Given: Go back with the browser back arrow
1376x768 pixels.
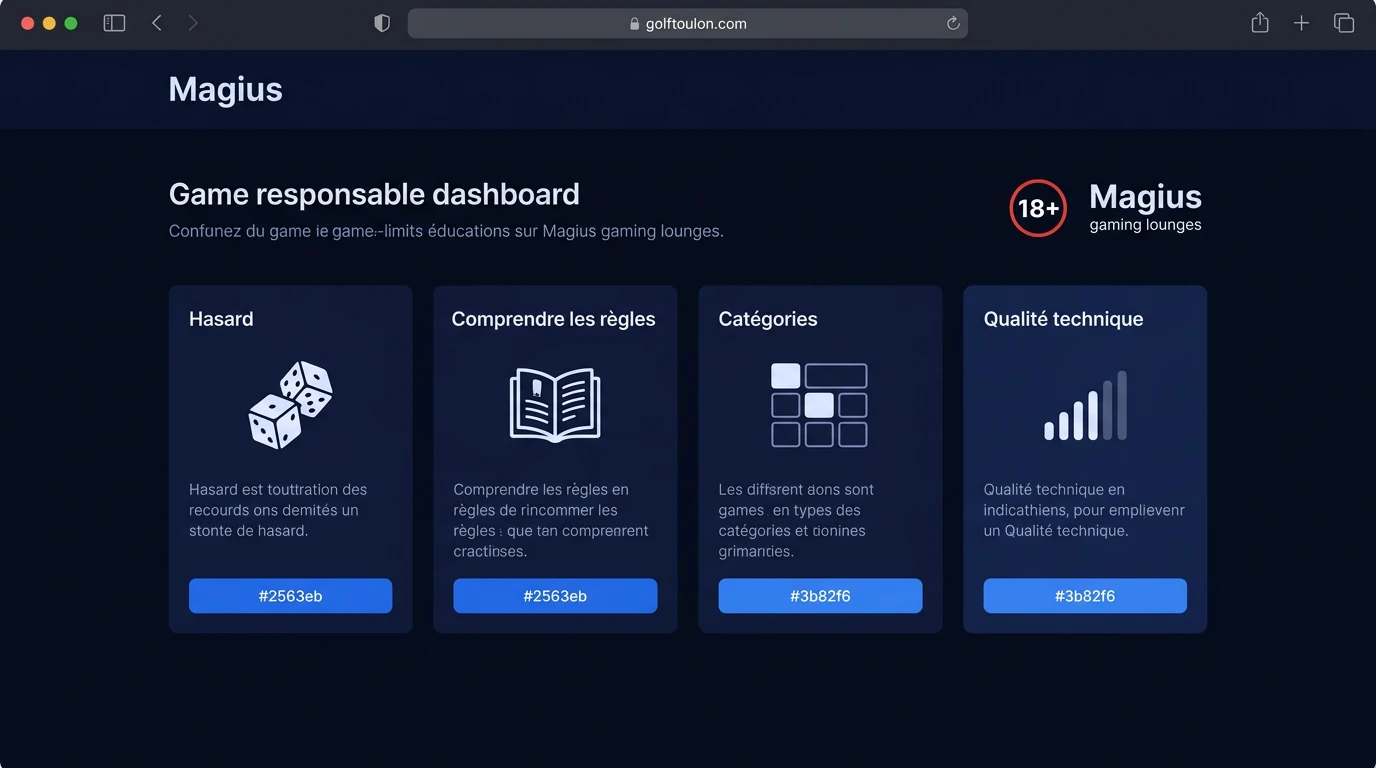Looking at the screenshot, I should (157, 23).
